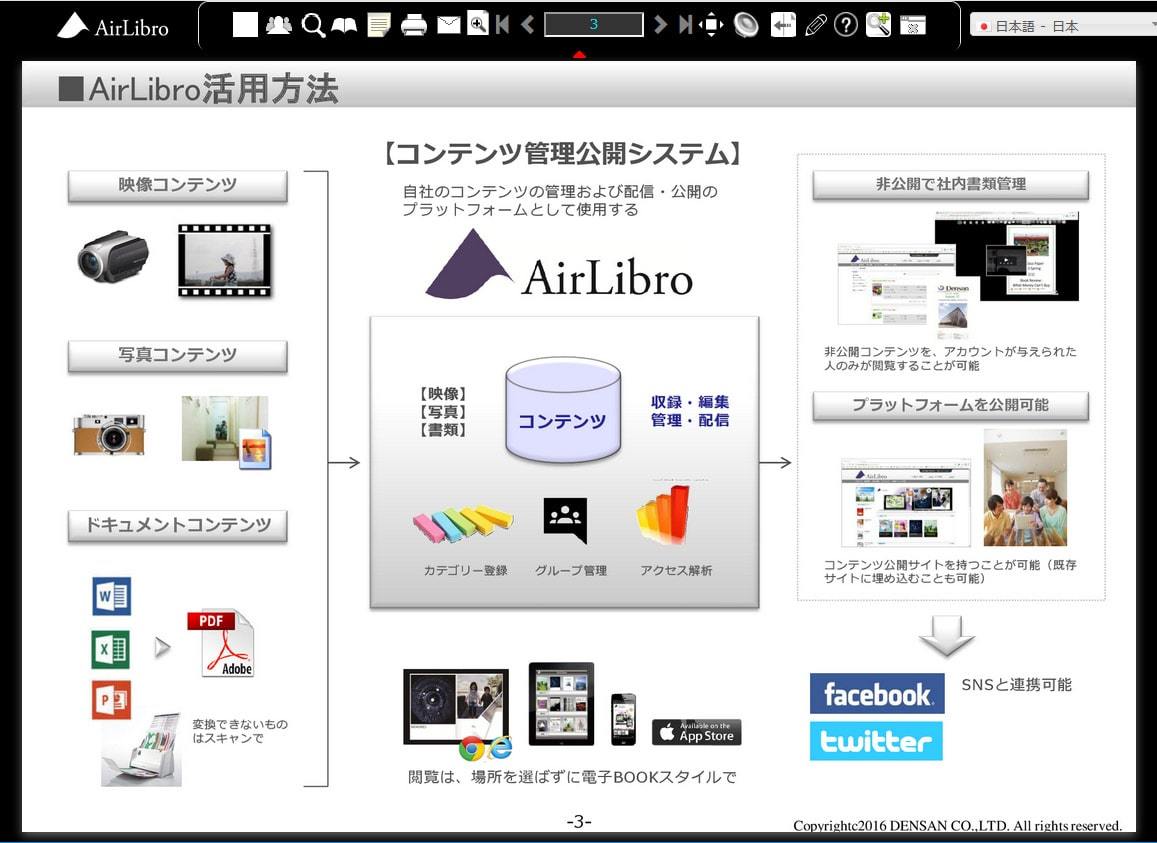Click the video camera image
Screen dimensions: 1157x843
pos(113,257)
